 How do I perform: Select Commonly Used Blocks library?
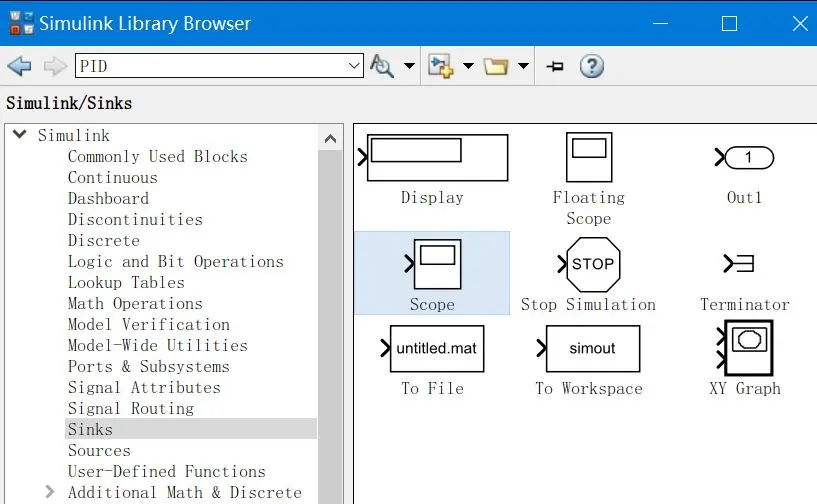pos(158,156)
